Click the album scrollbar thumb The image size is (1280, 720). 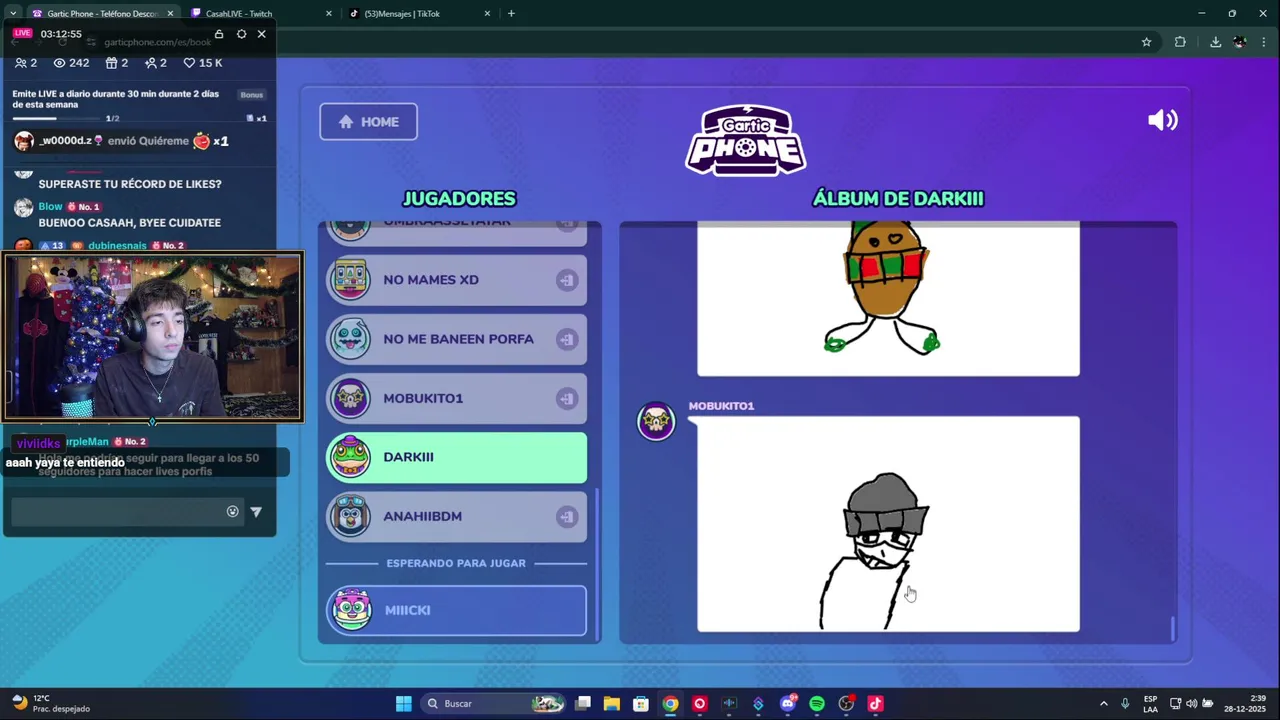tap(1172, 628)
